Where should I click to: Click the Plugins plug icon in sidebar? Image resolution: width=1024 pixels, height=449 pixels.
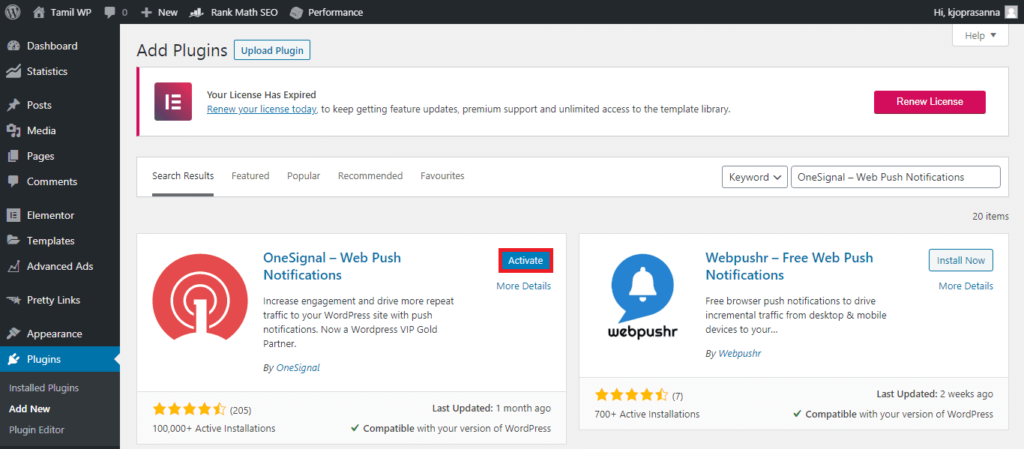pyautogui.click(x=13, y=359)
